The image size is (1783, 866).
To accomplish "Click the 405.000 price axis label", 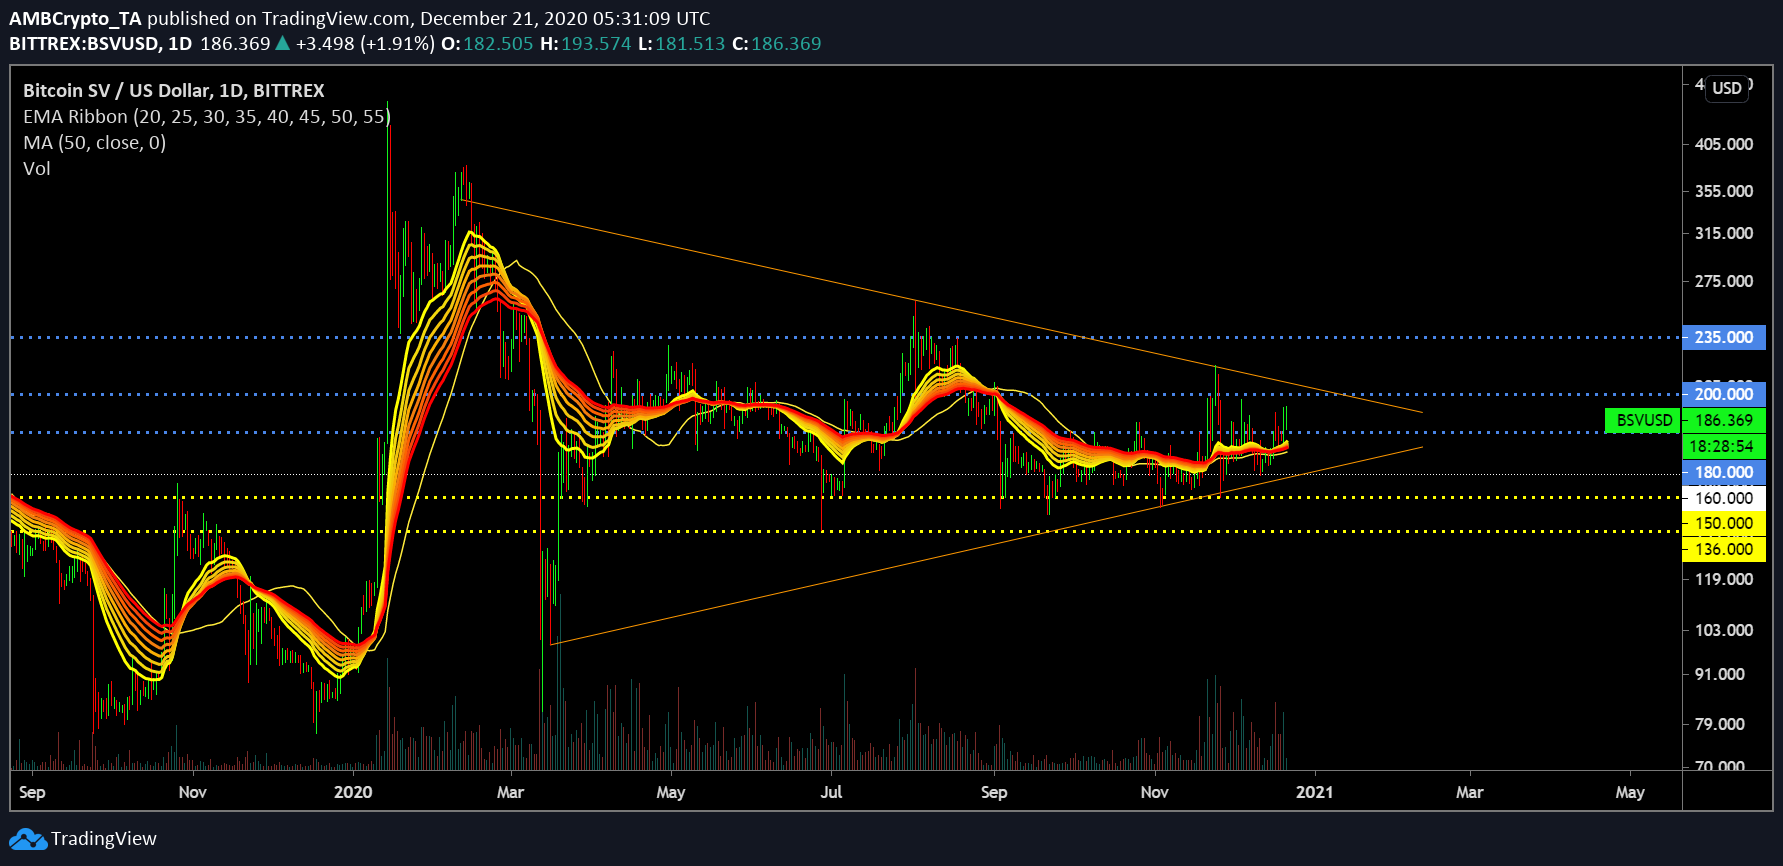I will (x=1724, y=144).
